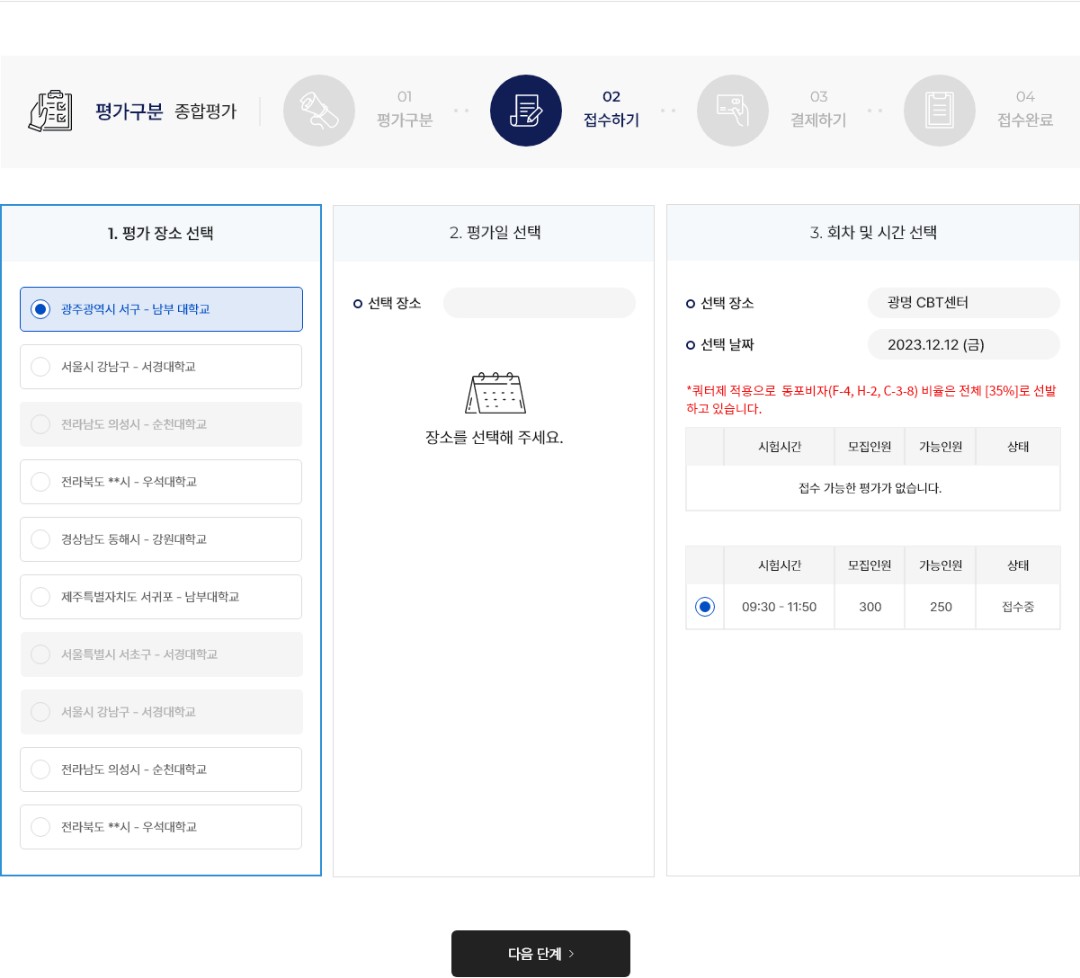Pick 경상남도 동해시 - 강원대학교 location
Image resolution: width=1080 pixels, height=978 pixels.
coord(161,539)
